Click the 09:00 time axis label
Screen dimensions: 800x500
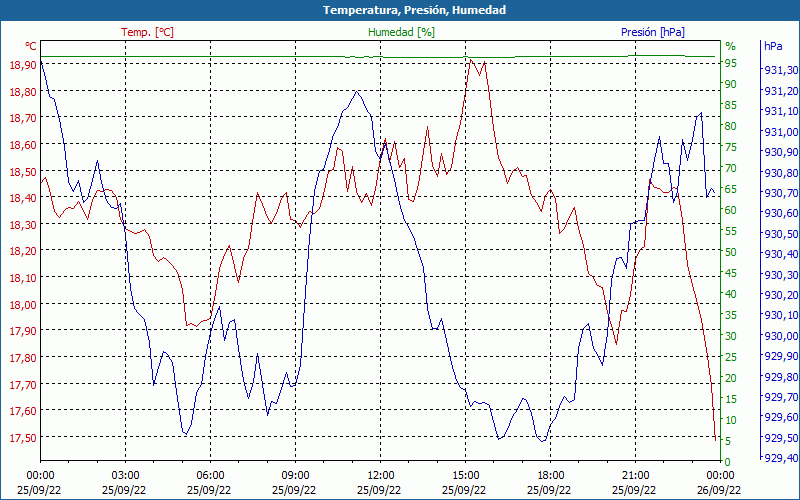[x=295, y=476]
